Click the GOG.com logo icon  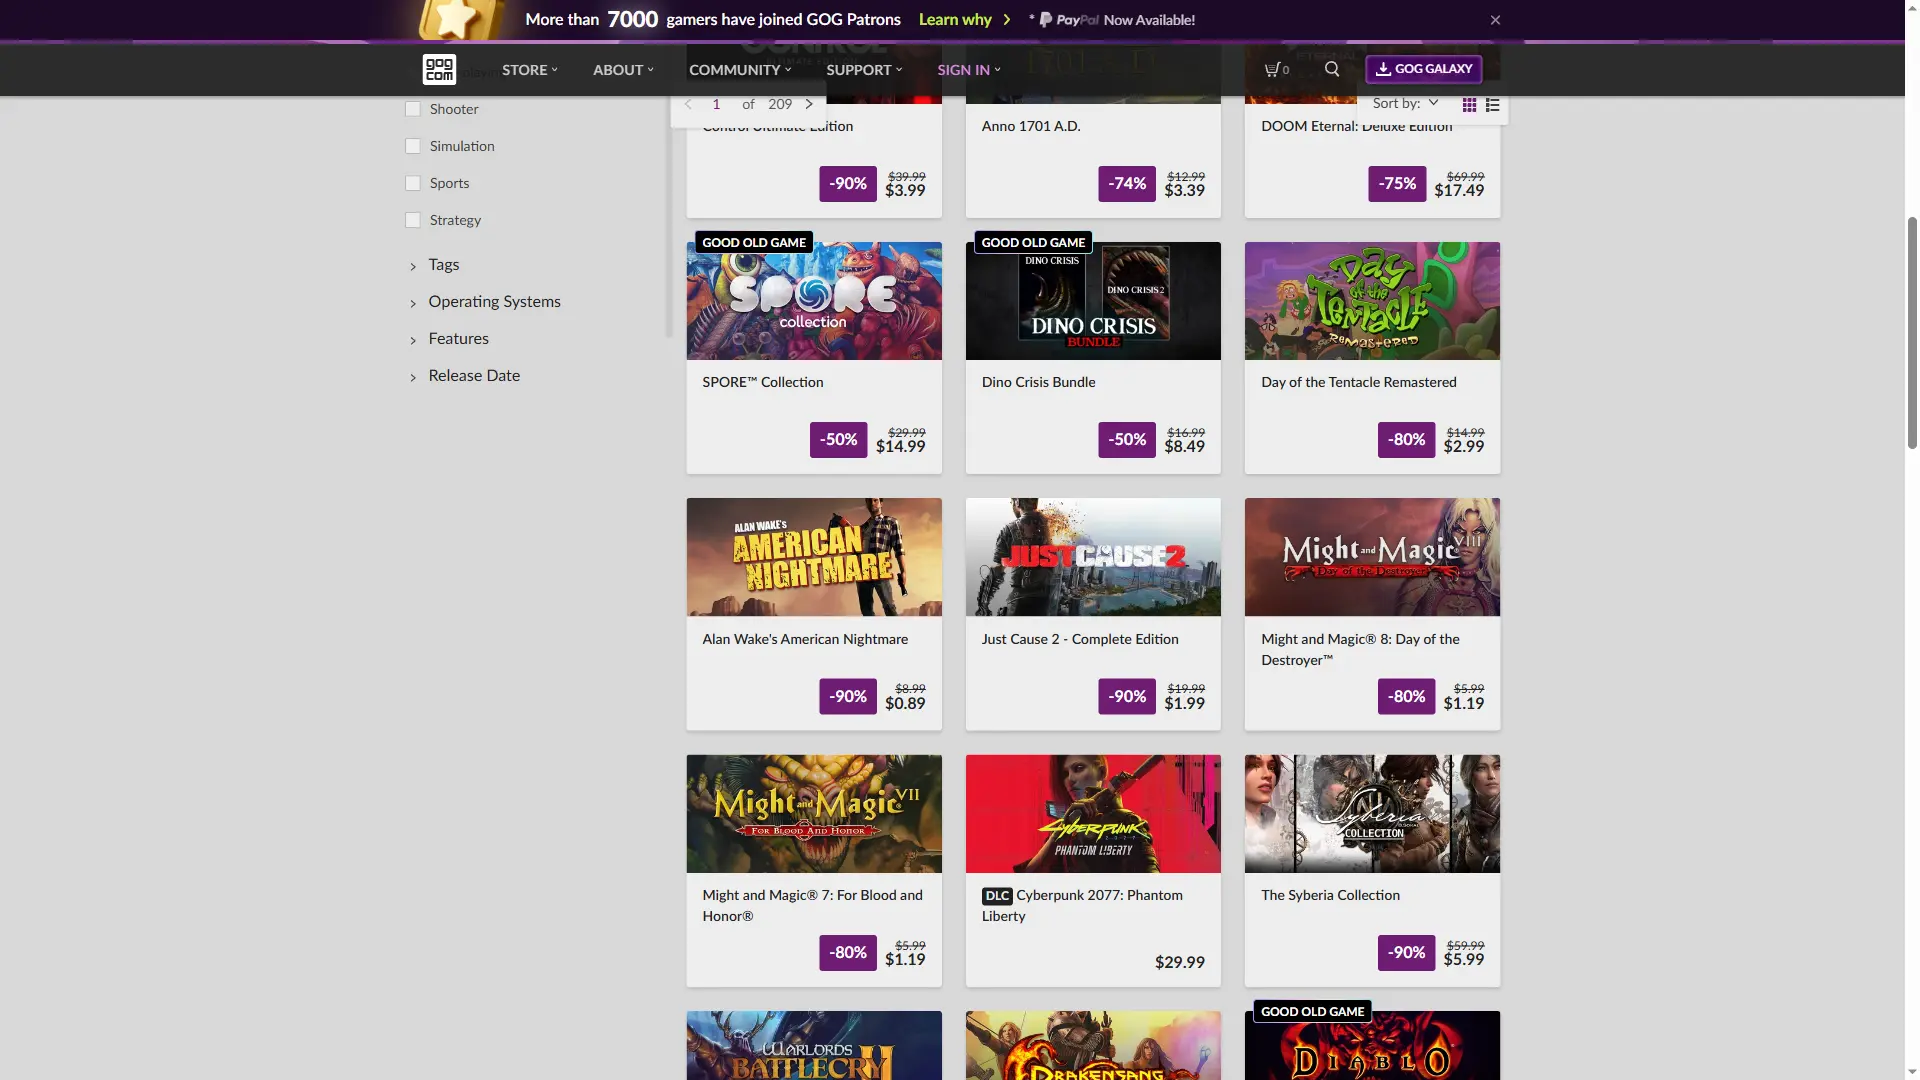(439, 69)
